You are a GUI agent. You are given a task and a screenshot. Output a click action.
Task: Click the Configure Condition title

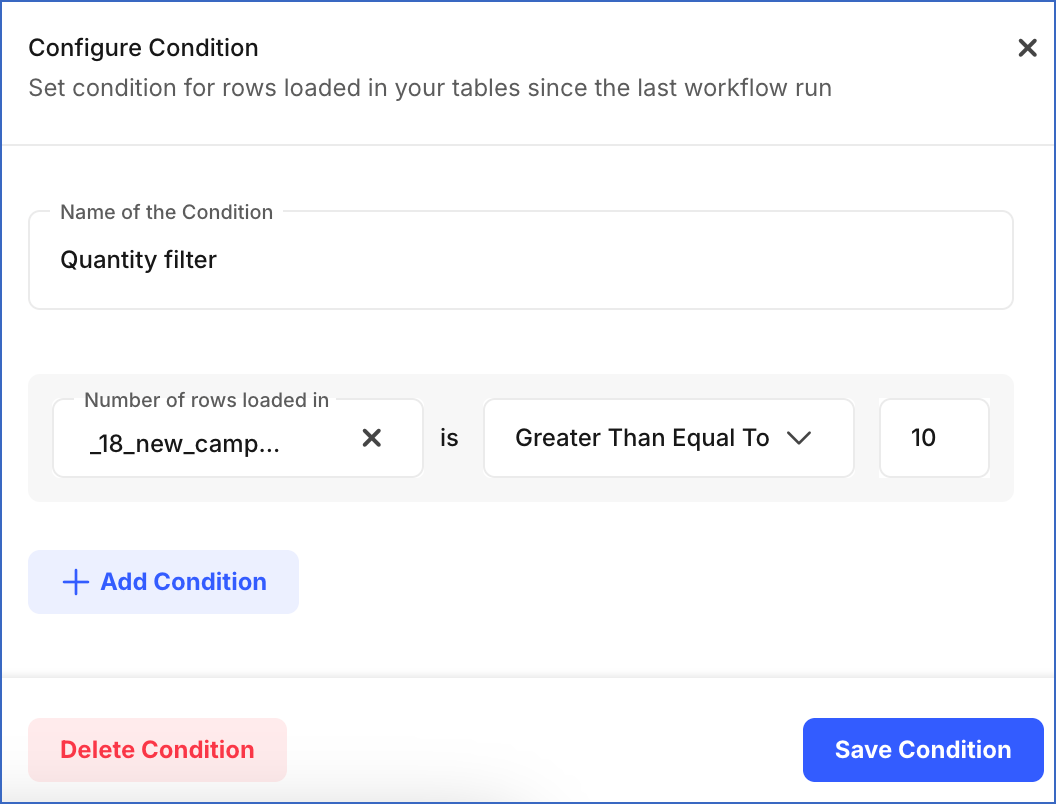pyautogui.click(x=143, y=47)
